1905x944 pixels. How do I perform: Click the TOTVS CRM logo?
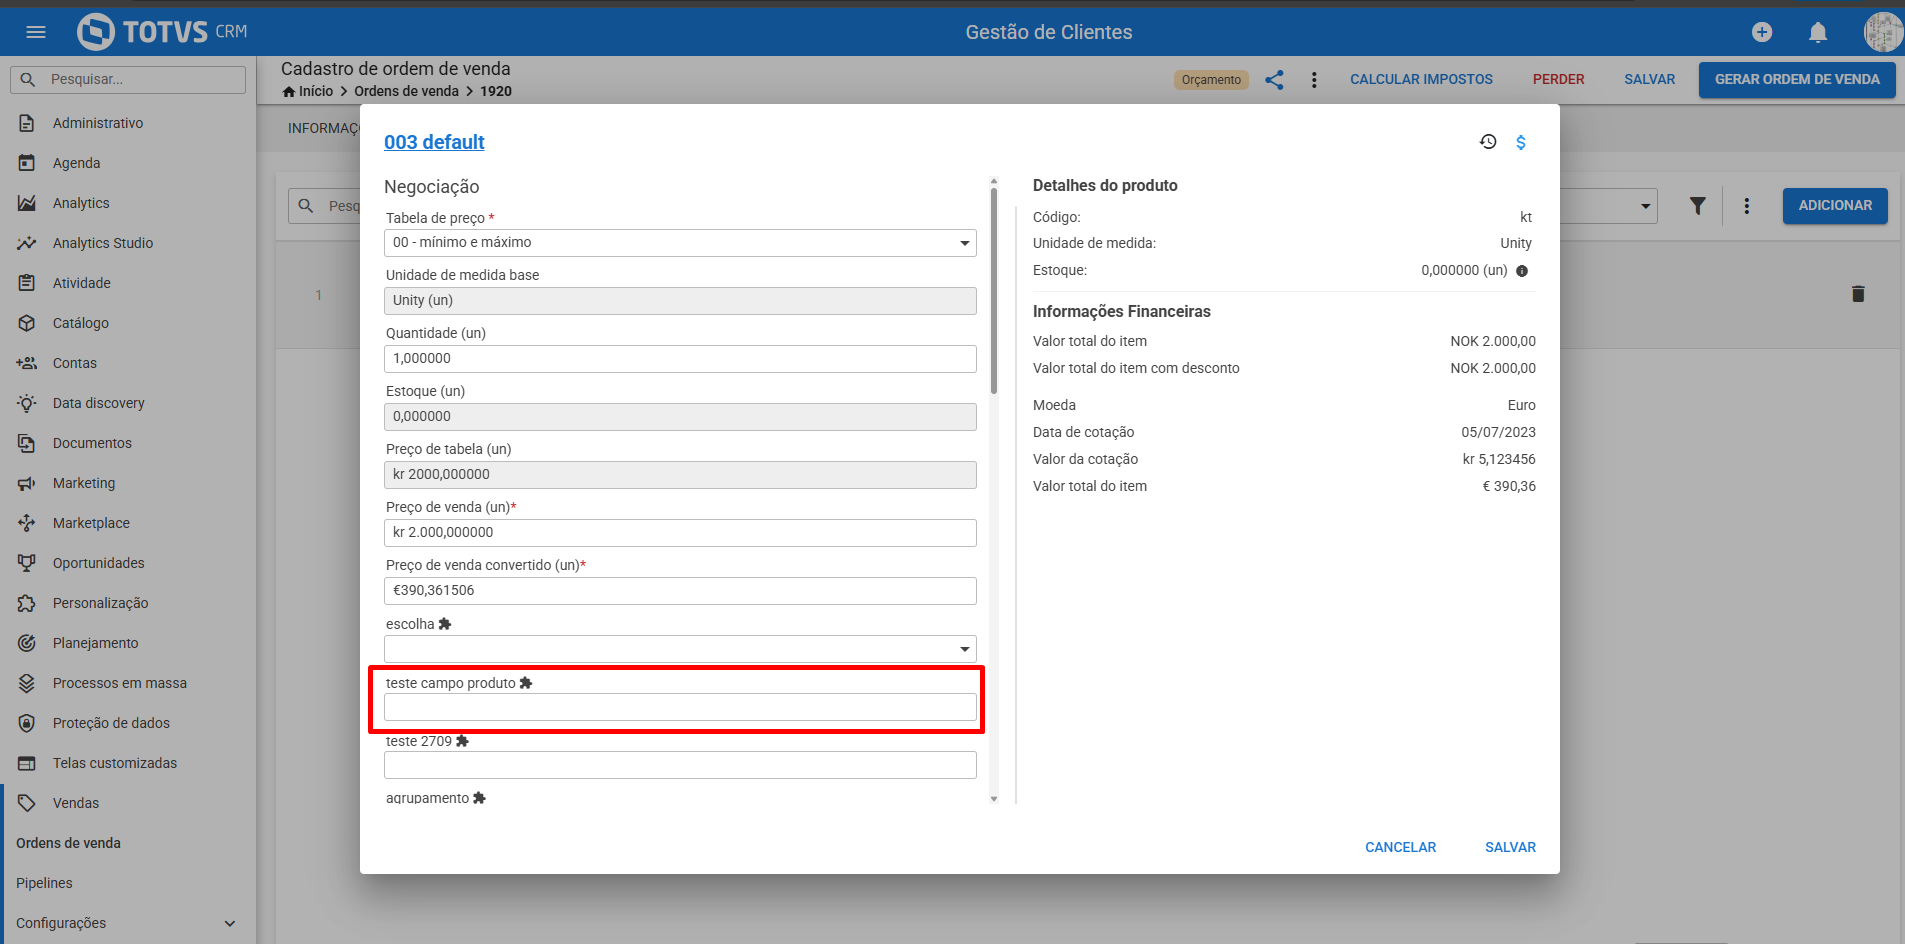click(162, 32)
